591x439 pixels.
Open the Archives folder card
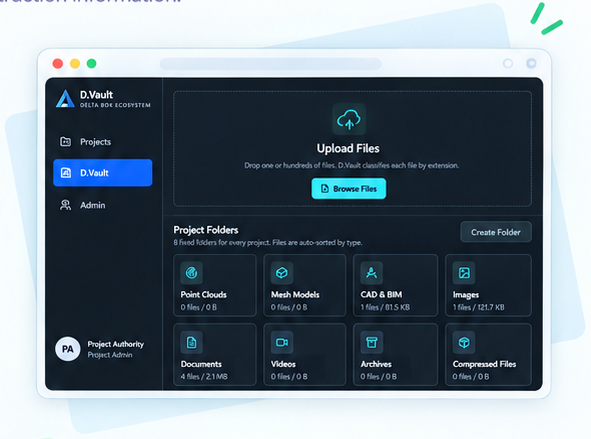tap(395, 355)
